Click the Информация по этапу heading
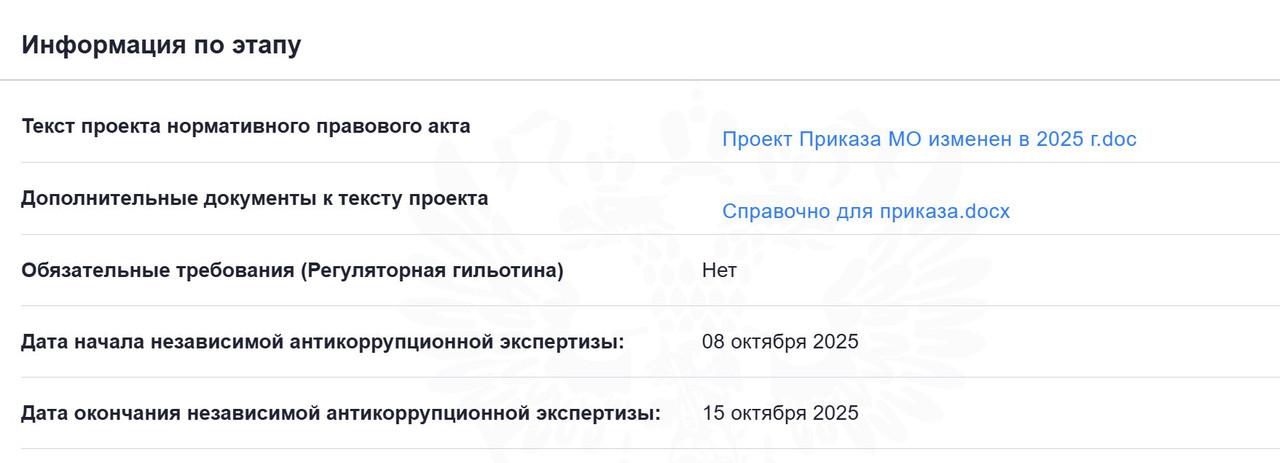 click(161, 45)
